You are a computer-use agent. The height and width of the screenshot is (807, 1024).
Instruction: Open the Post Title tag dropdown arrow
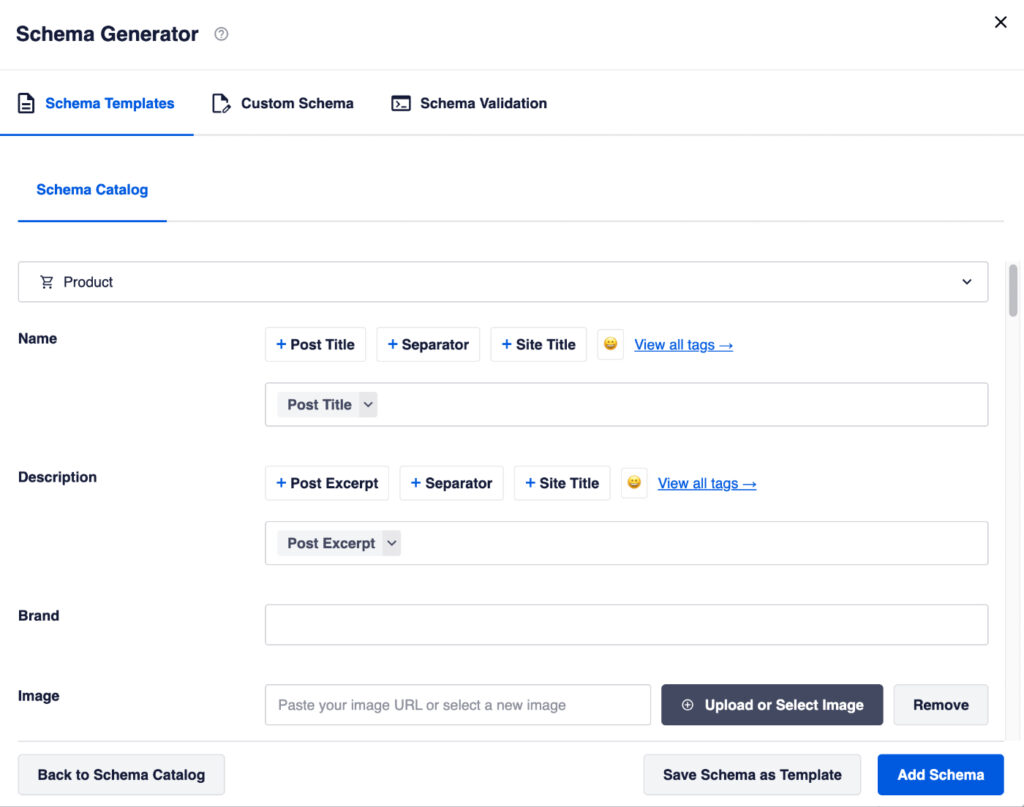click(368, 404)
